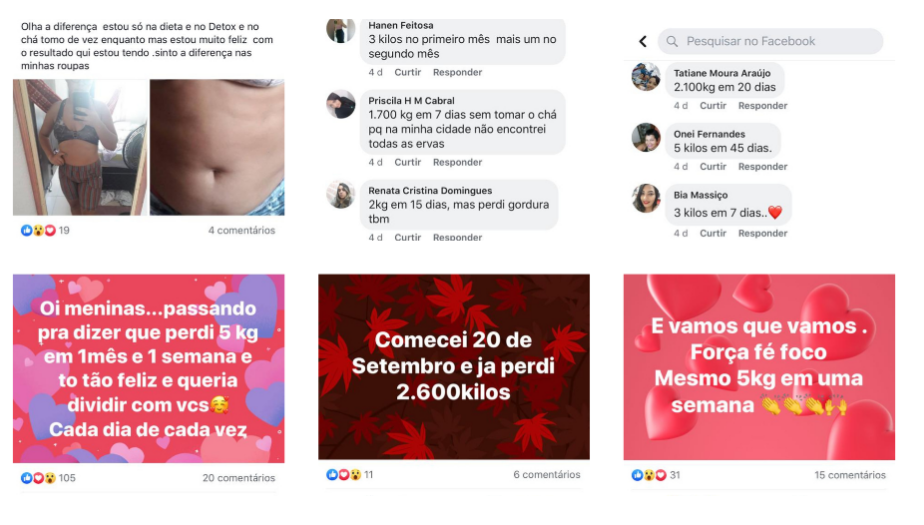Open the mirror selfie photo thumbnail
This screenshot has width=924, height=525.
click(x=80, y=147)
